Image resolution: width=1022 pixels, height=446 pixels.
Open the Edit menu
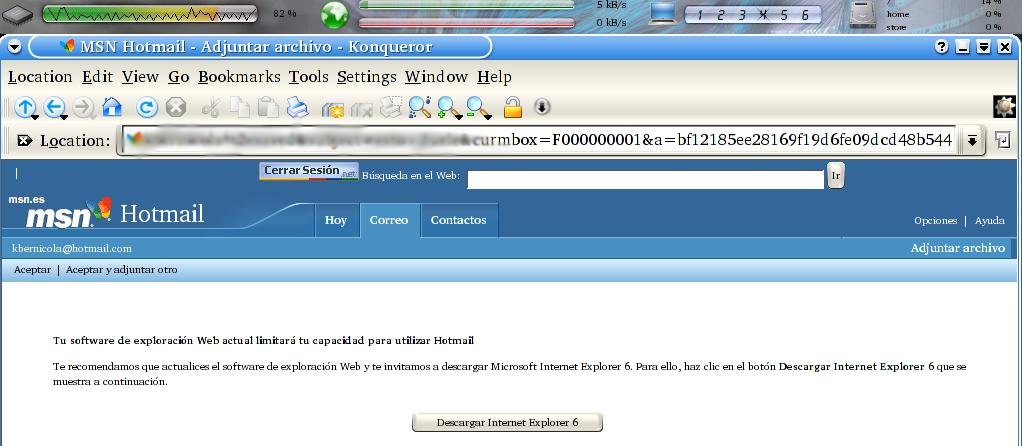[98, 77]
